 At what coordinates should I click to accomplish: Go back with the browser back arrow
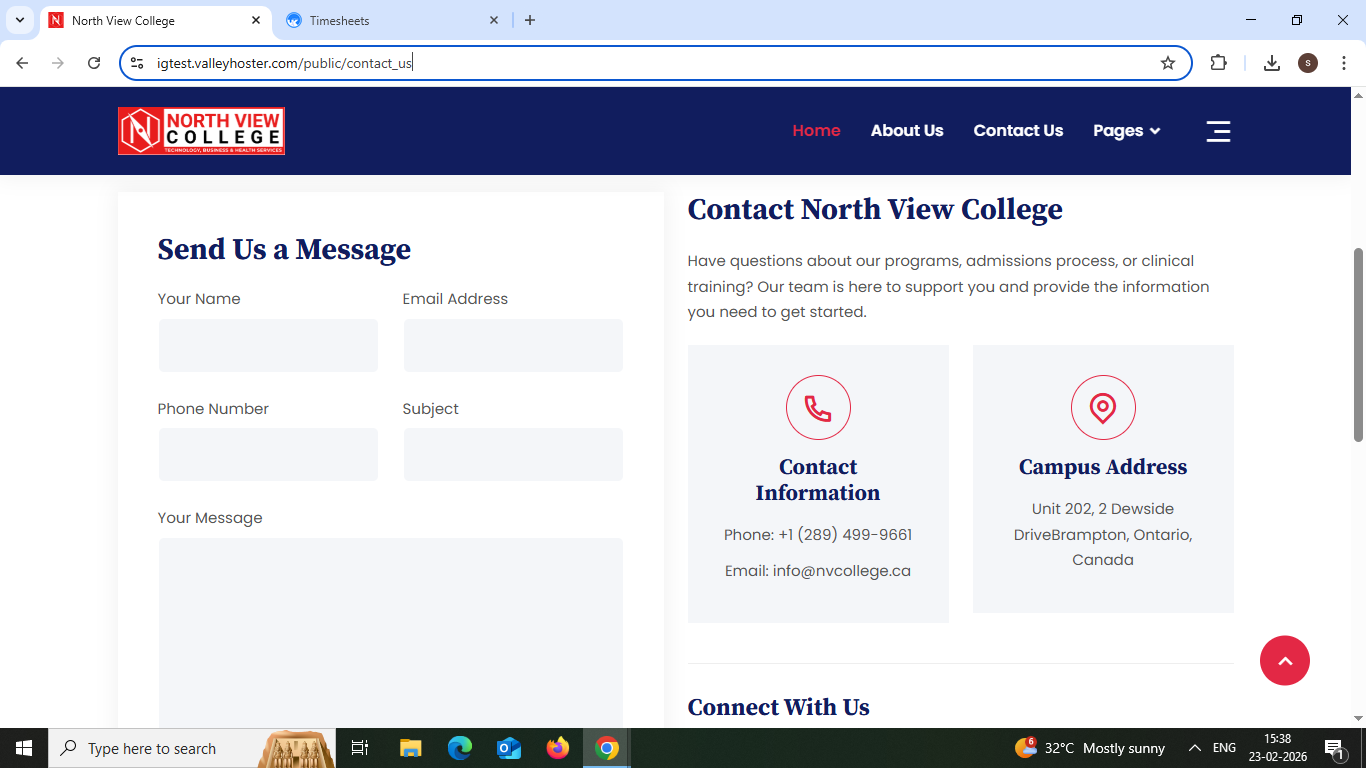pyautogui.click(x=22, y=63)
